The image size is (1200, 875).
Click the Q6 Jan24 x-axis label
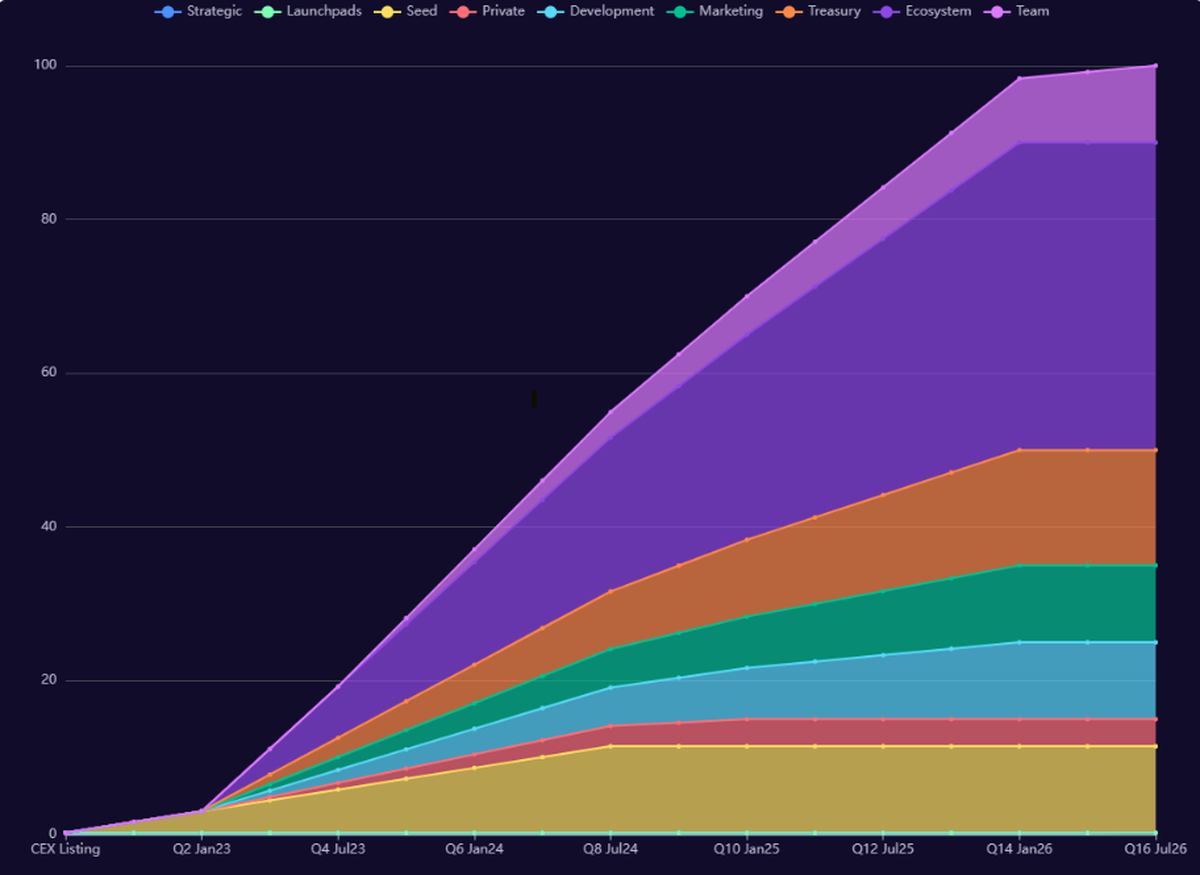[474, 849]
